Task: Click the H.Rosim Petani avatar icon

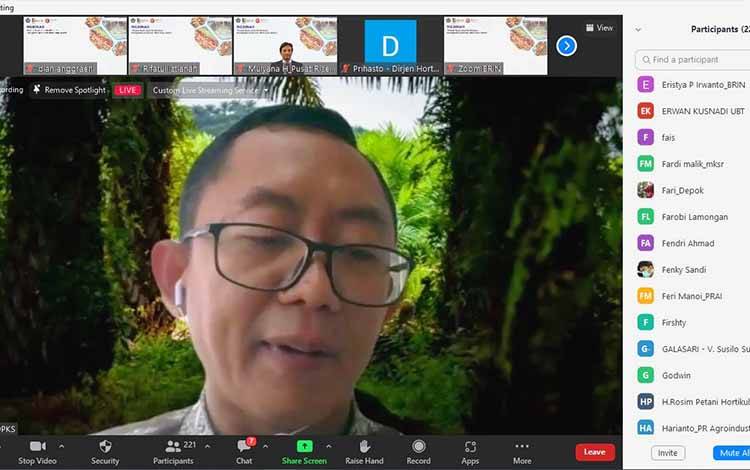Action: (645, 402)
